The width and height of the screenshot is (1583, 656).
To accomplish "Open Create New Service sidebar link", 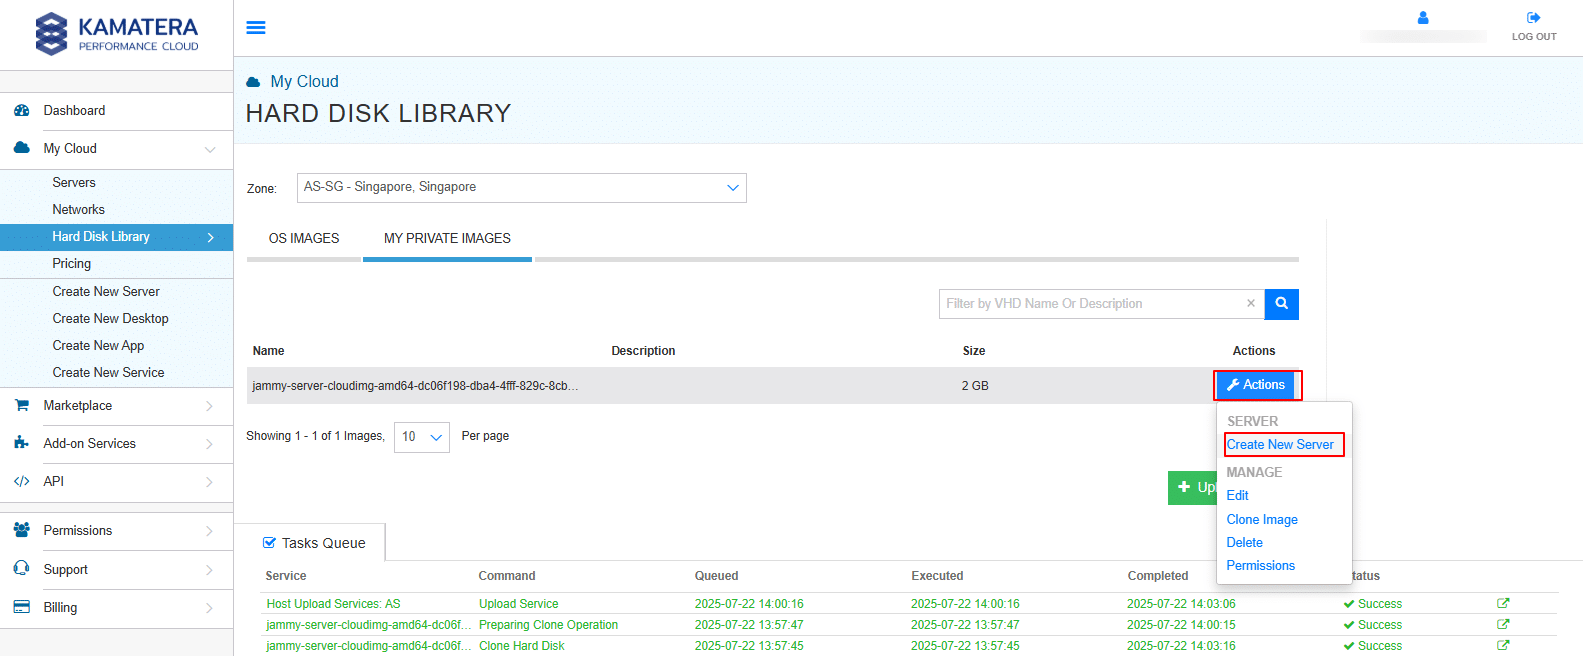I will tap(108, 373).
